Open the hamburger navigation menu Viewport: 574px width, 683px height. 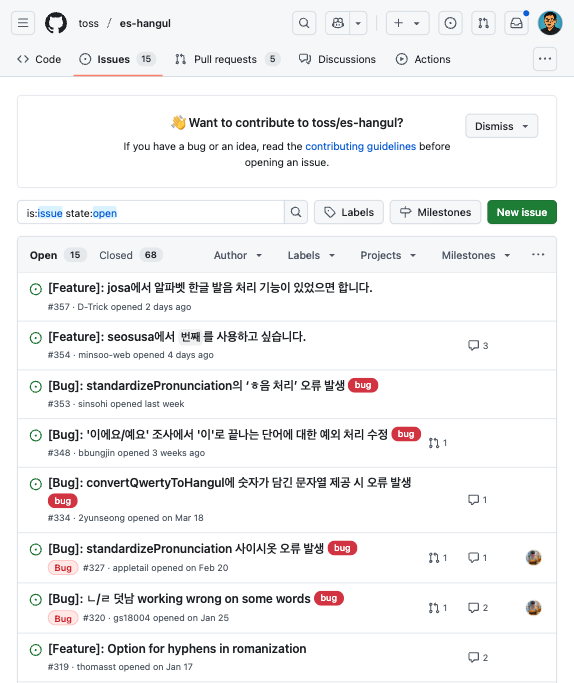click(23, 23)
